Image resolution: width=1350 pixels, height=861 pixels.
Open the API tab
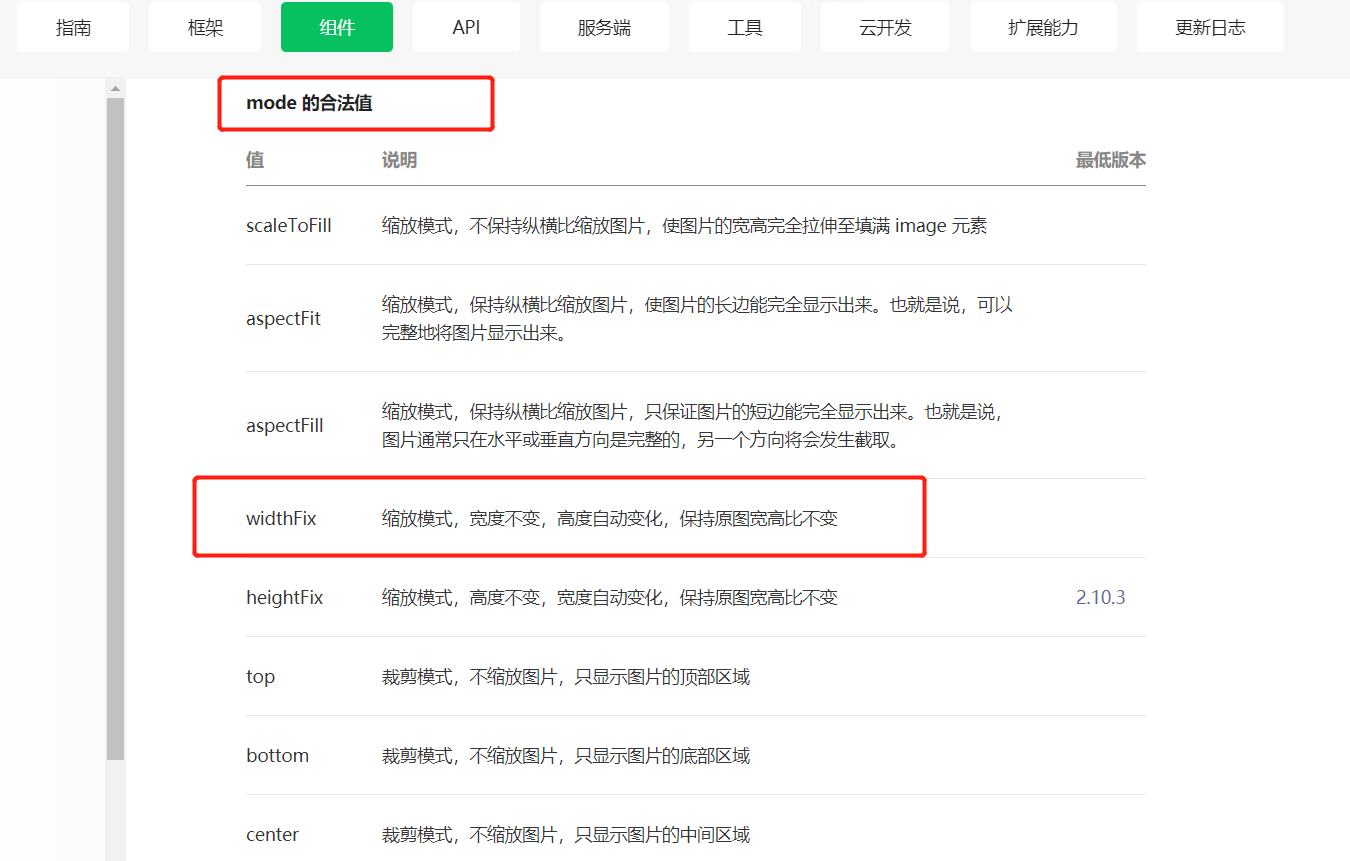click(466, 27)
